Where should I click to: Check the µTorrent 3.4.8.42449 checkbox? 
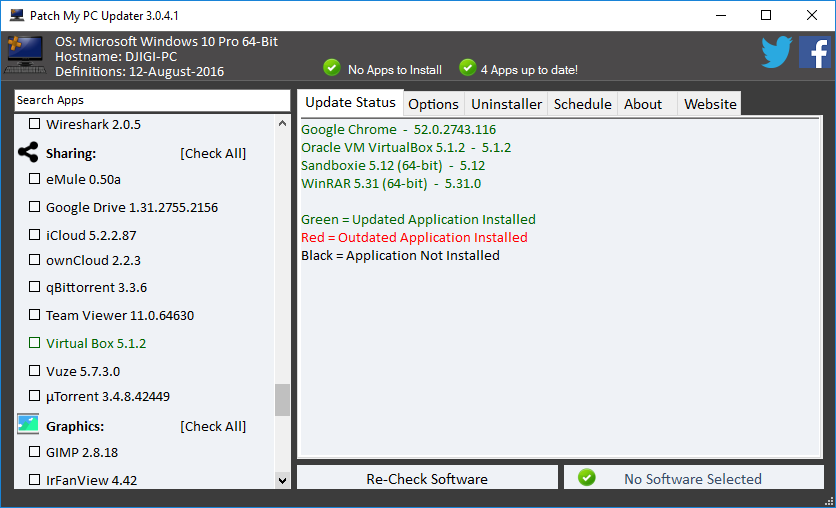(35, 396)
